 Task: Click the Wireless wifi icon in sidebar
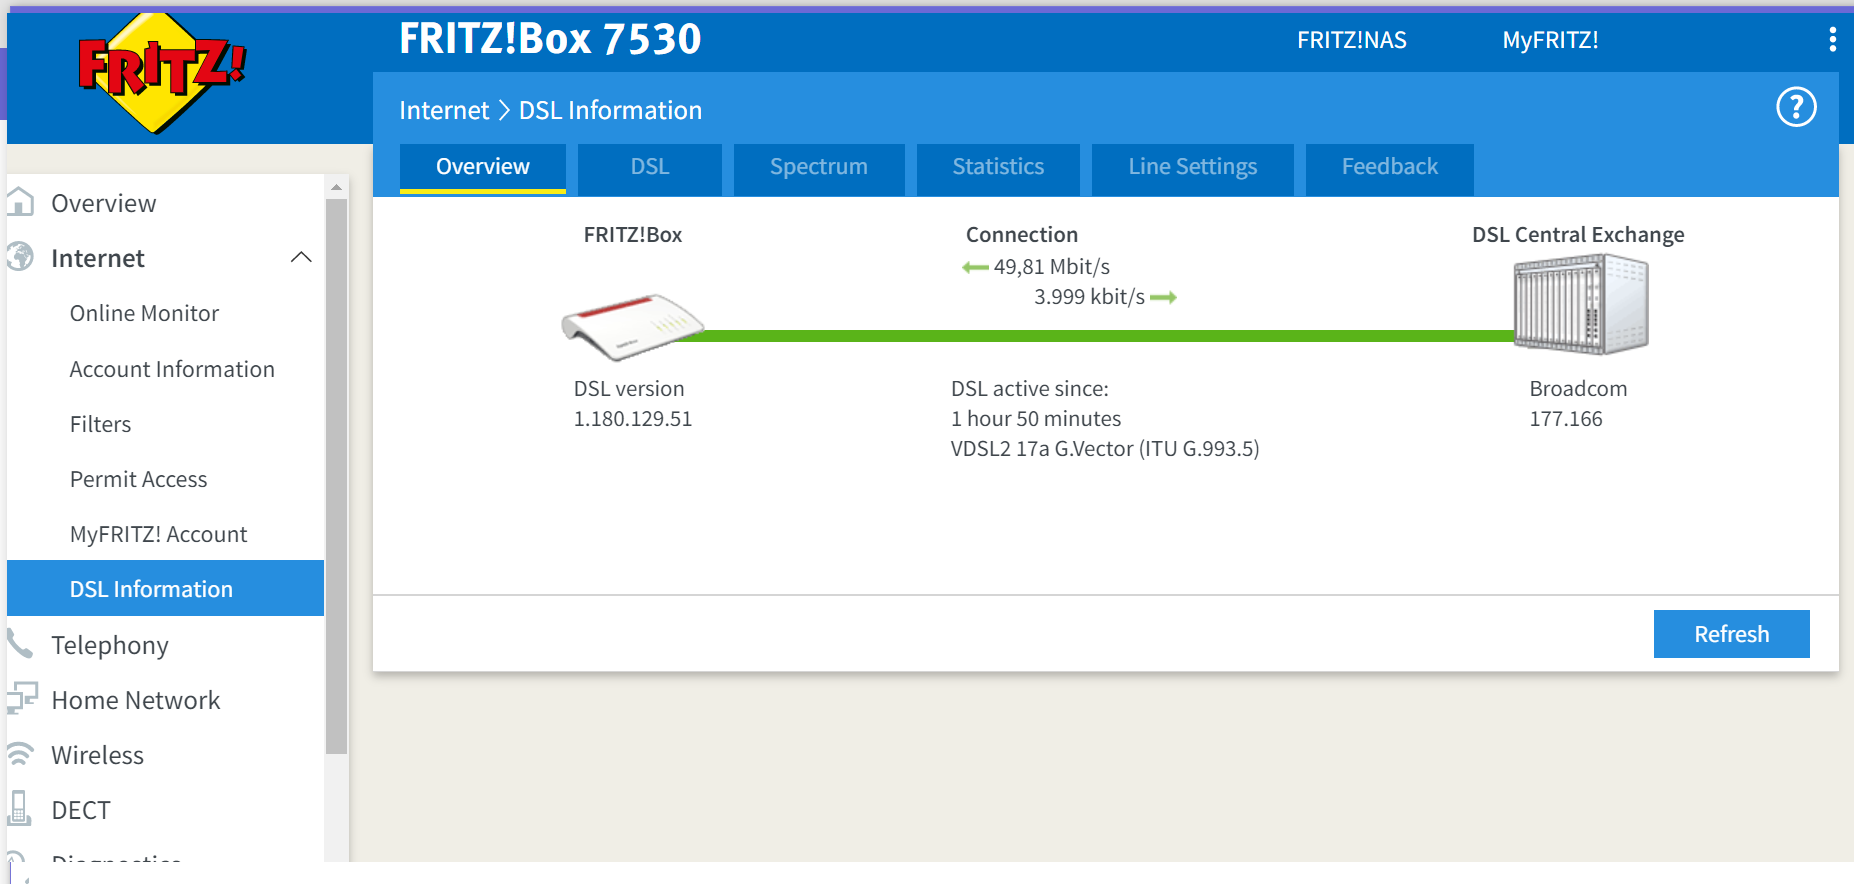pos(20,755)
